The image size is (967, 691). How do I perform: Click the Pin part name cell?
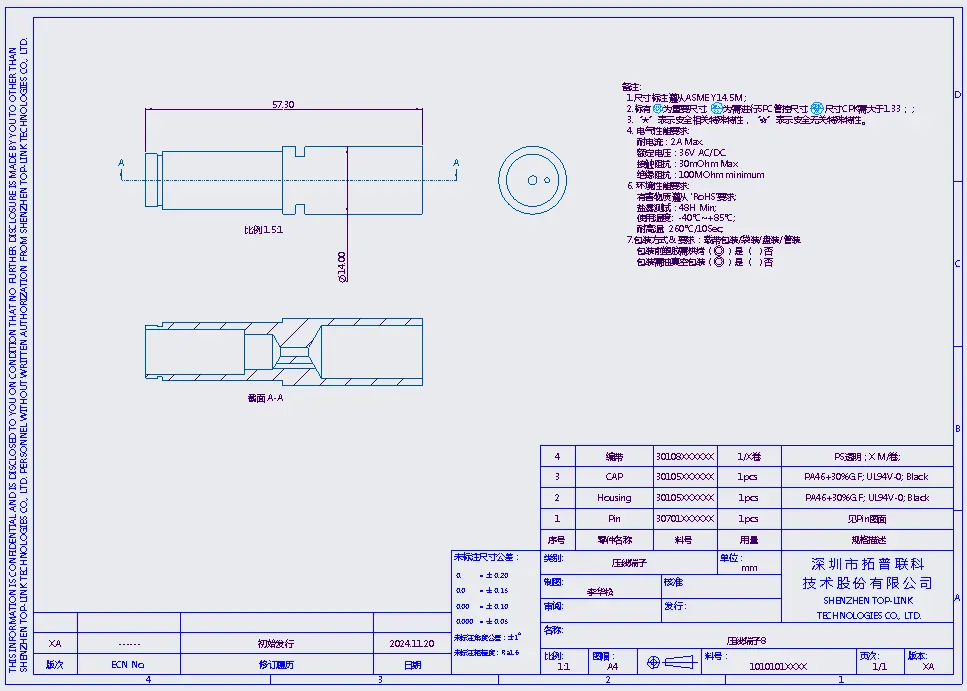614,519
